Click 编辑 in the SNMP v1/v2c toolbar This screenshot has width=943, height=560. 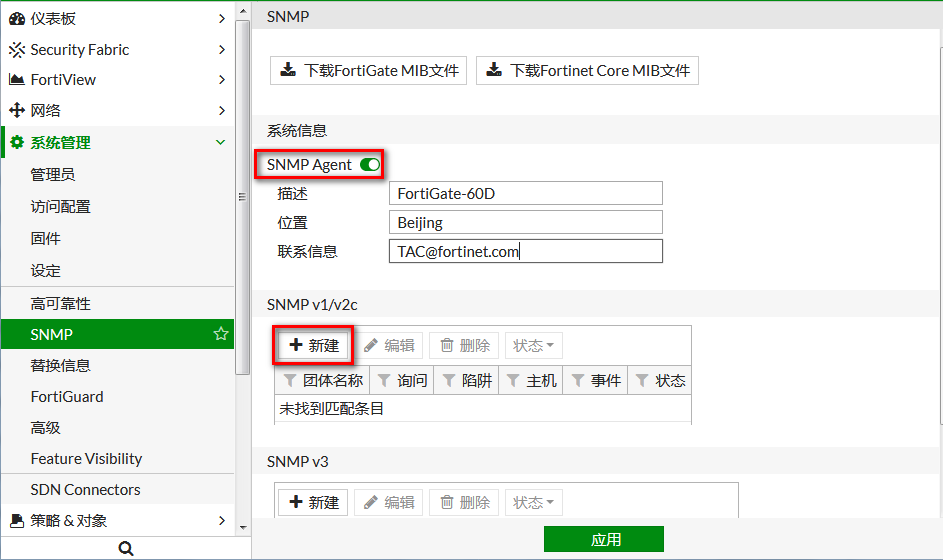[389, 345]
